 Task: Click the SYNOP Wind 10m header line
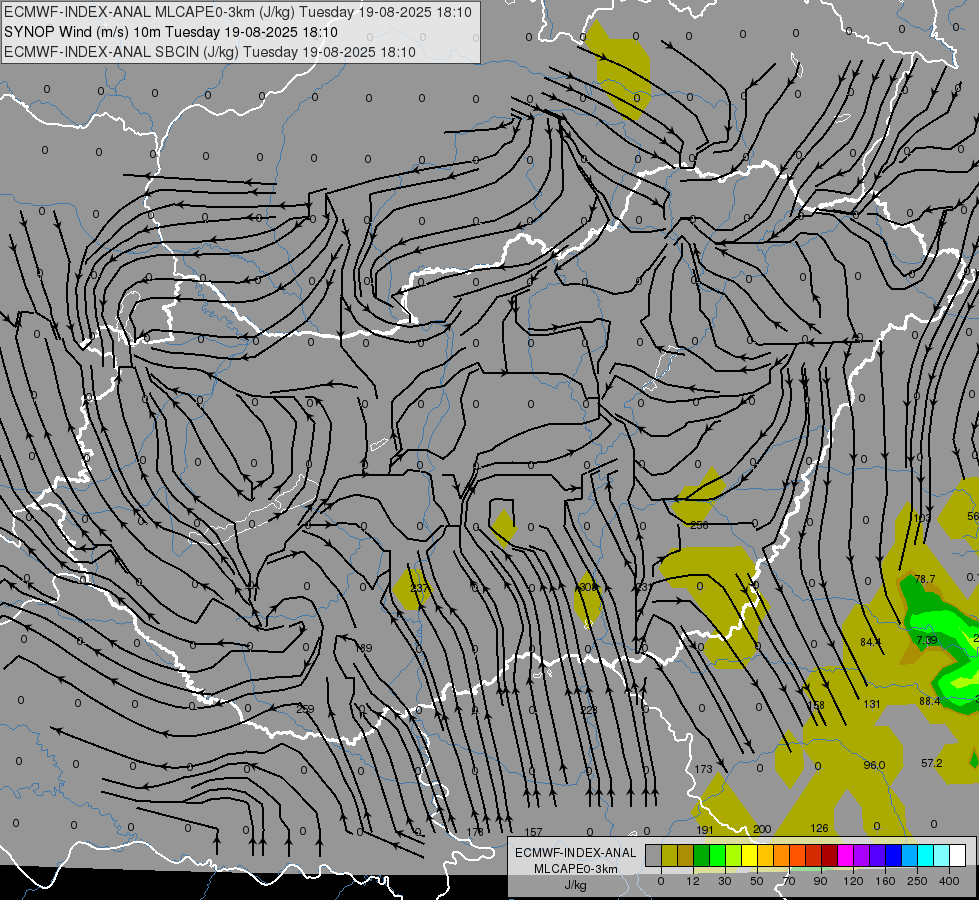(170, 32)
